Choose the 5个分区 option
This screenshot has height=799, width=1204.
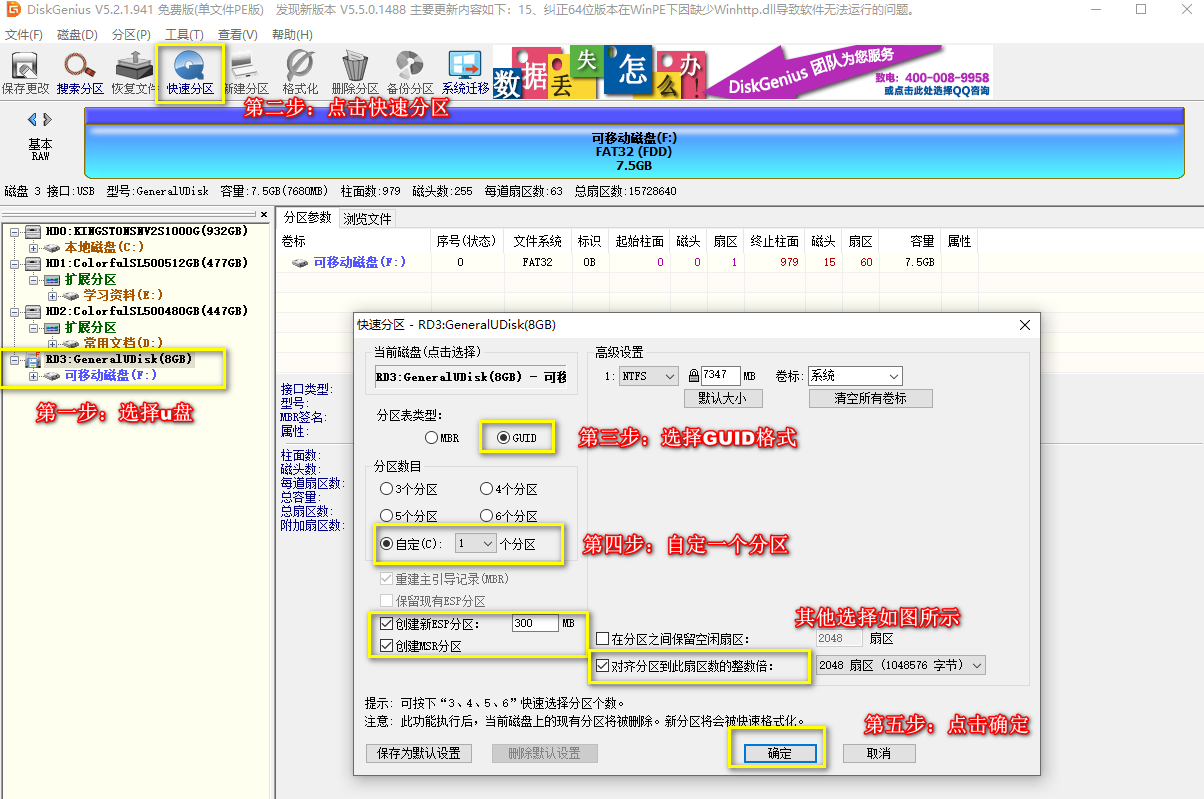pyautogui.click(x=409, y=516)
